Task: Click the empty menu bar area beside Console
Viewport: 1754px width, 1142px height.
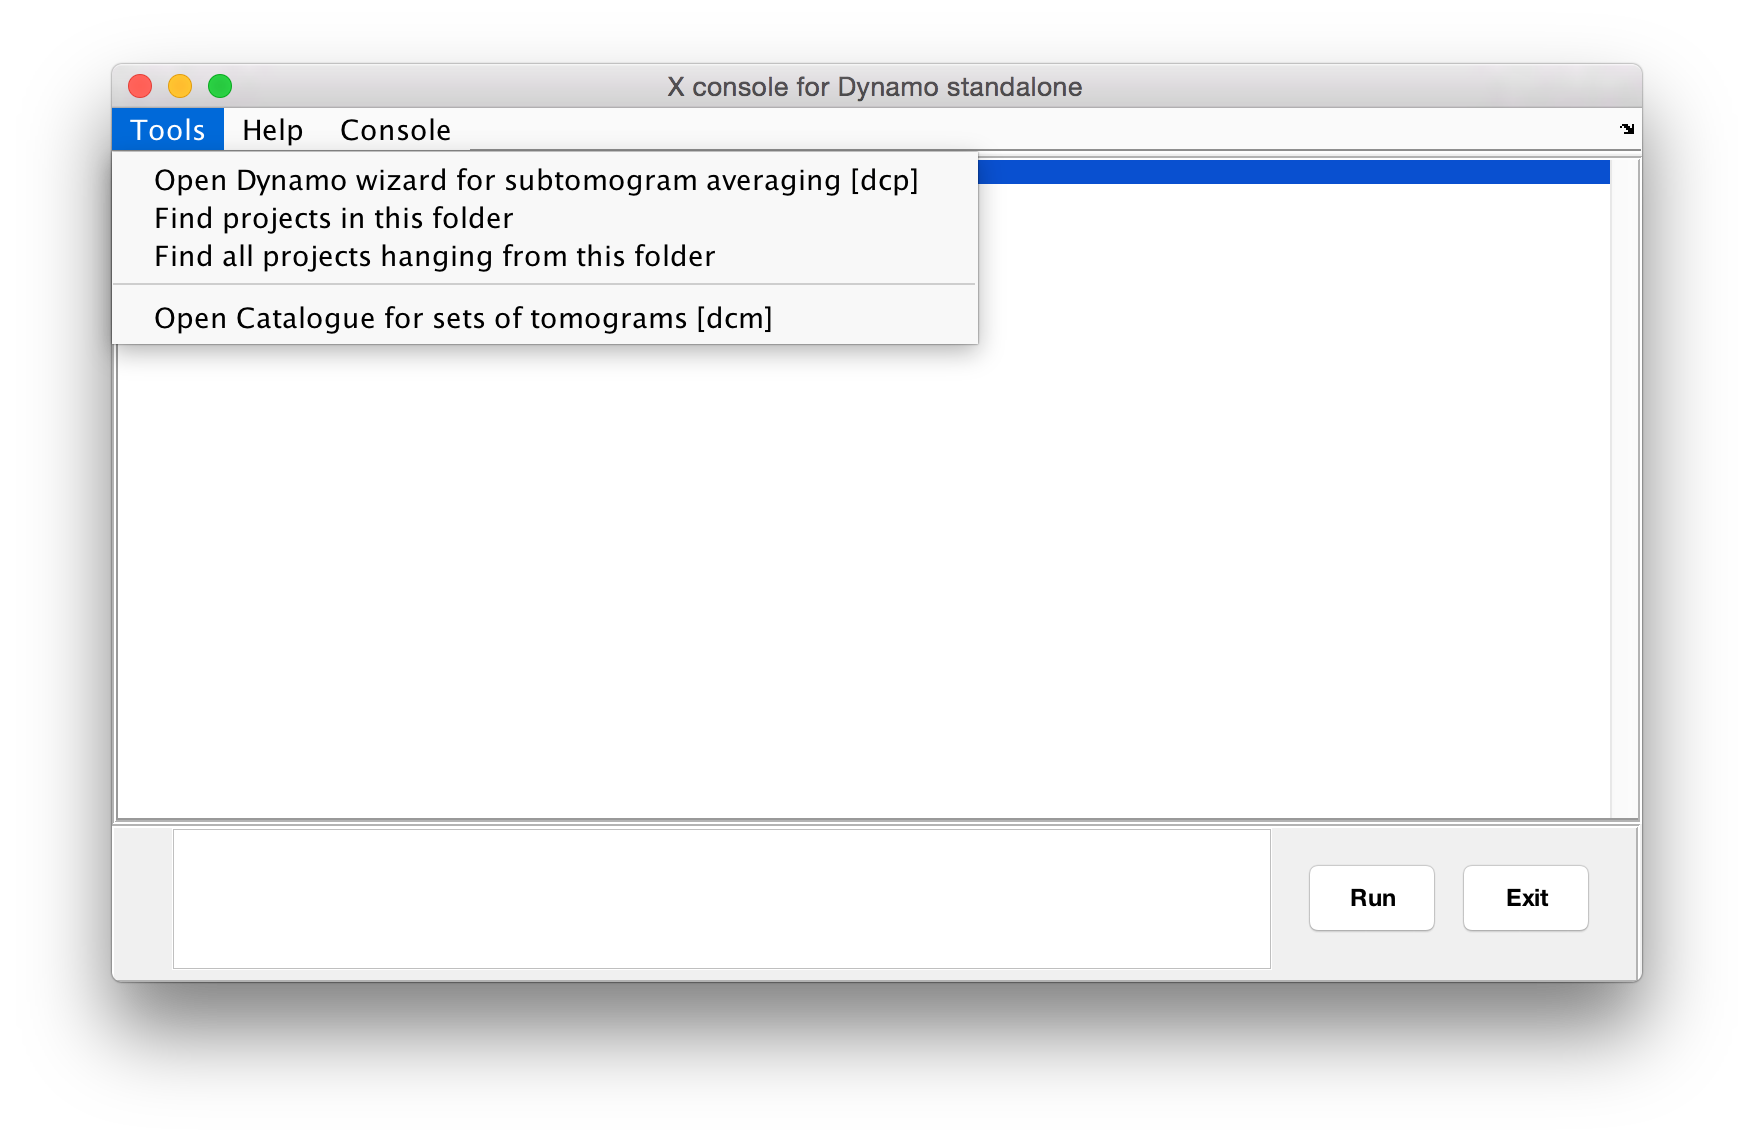Action: [x=1040, y=130]
